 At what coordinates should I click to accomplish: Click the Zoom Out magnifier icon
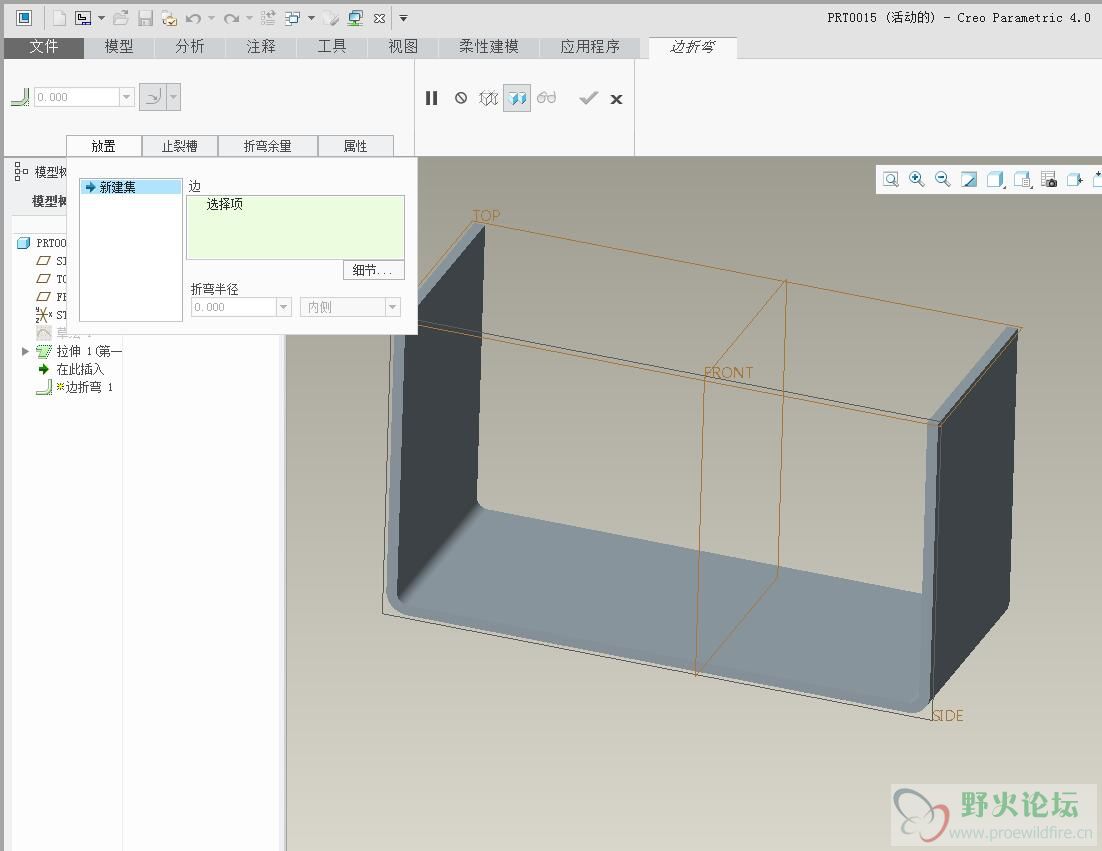click(942, 179)
